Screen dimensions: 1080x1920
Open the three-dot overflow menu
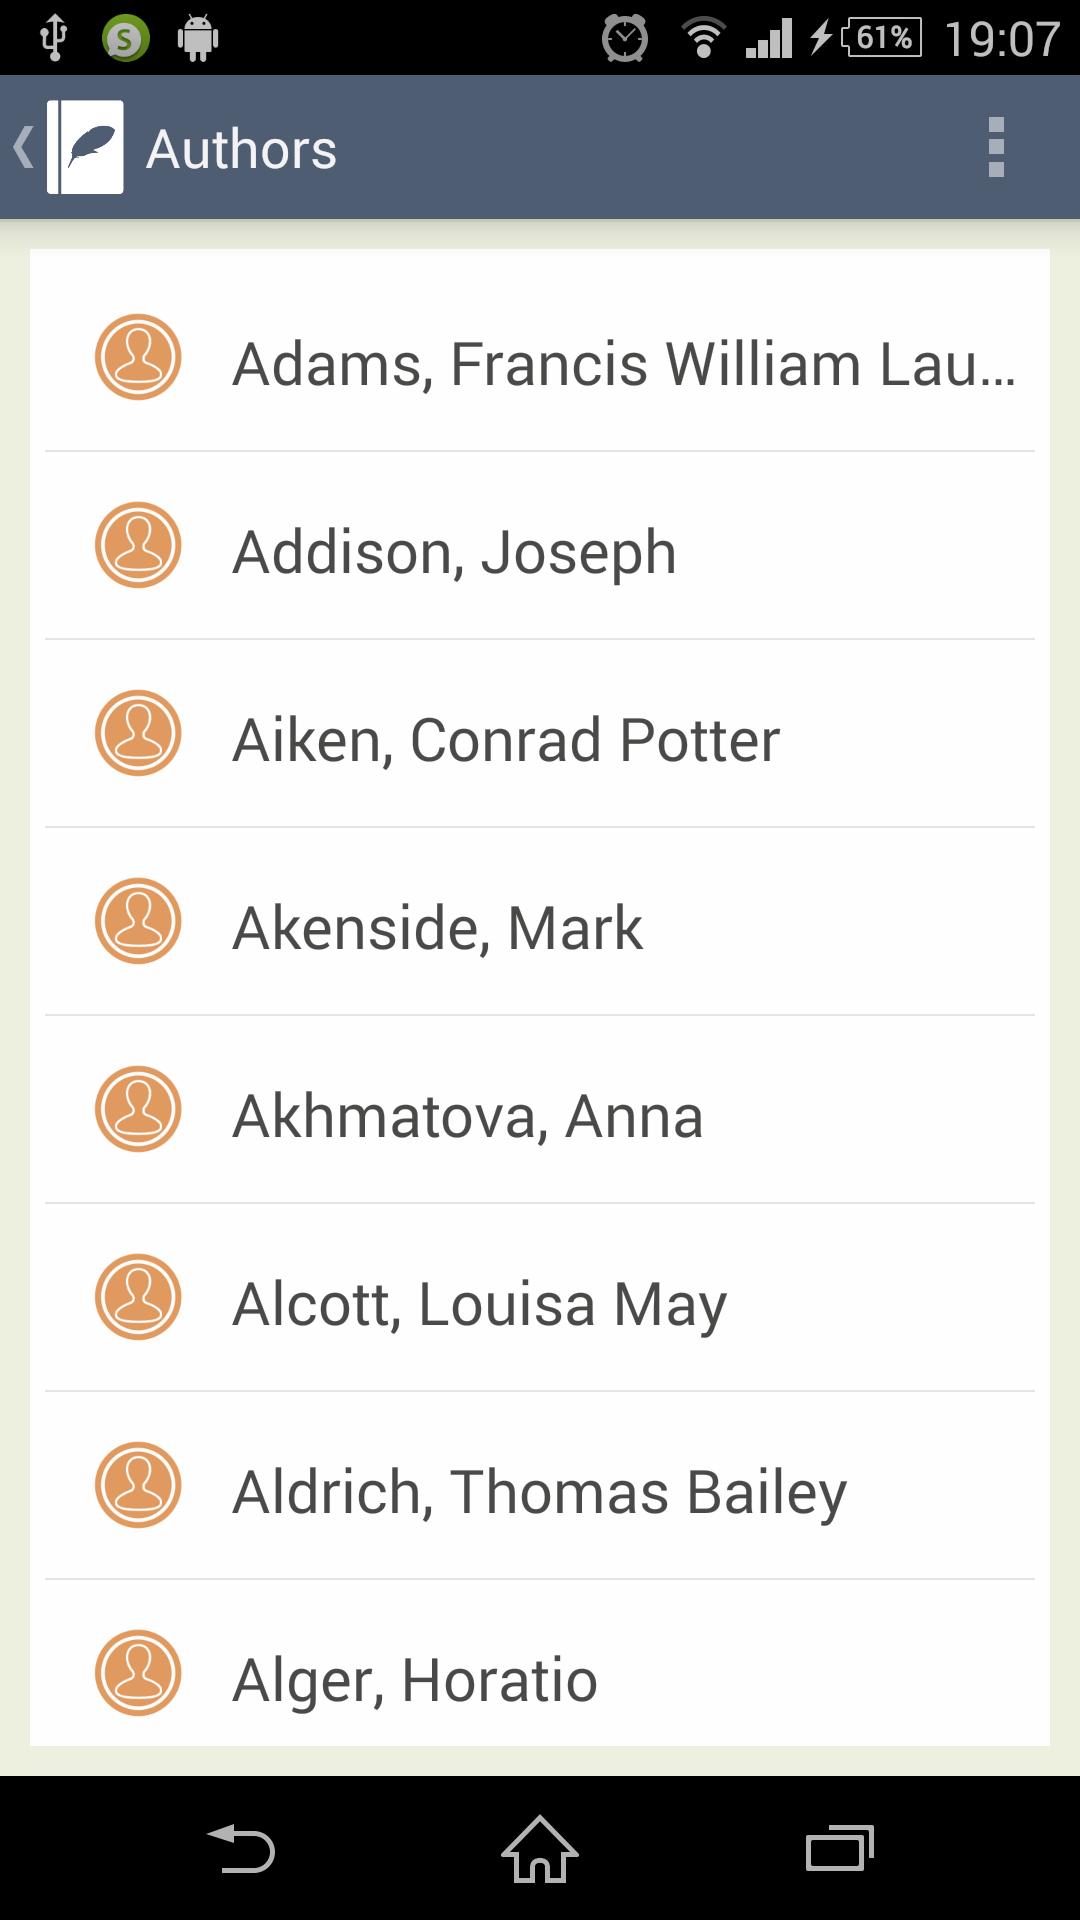point(995,147)
